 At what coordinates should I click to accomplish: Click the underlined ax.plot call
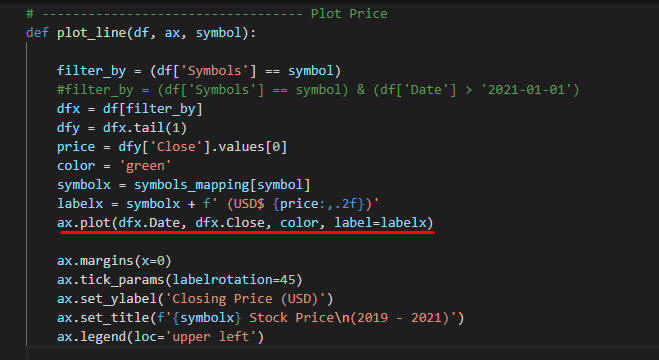click(245, 223)
